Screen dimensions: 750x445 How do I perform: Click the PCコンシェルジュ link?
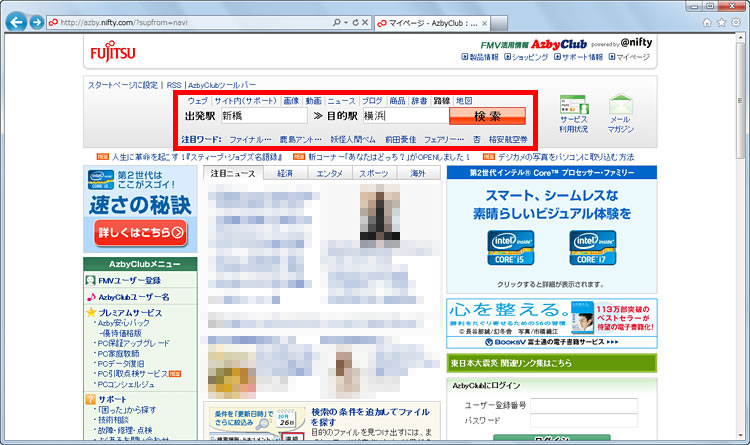(x=126, y=384)
